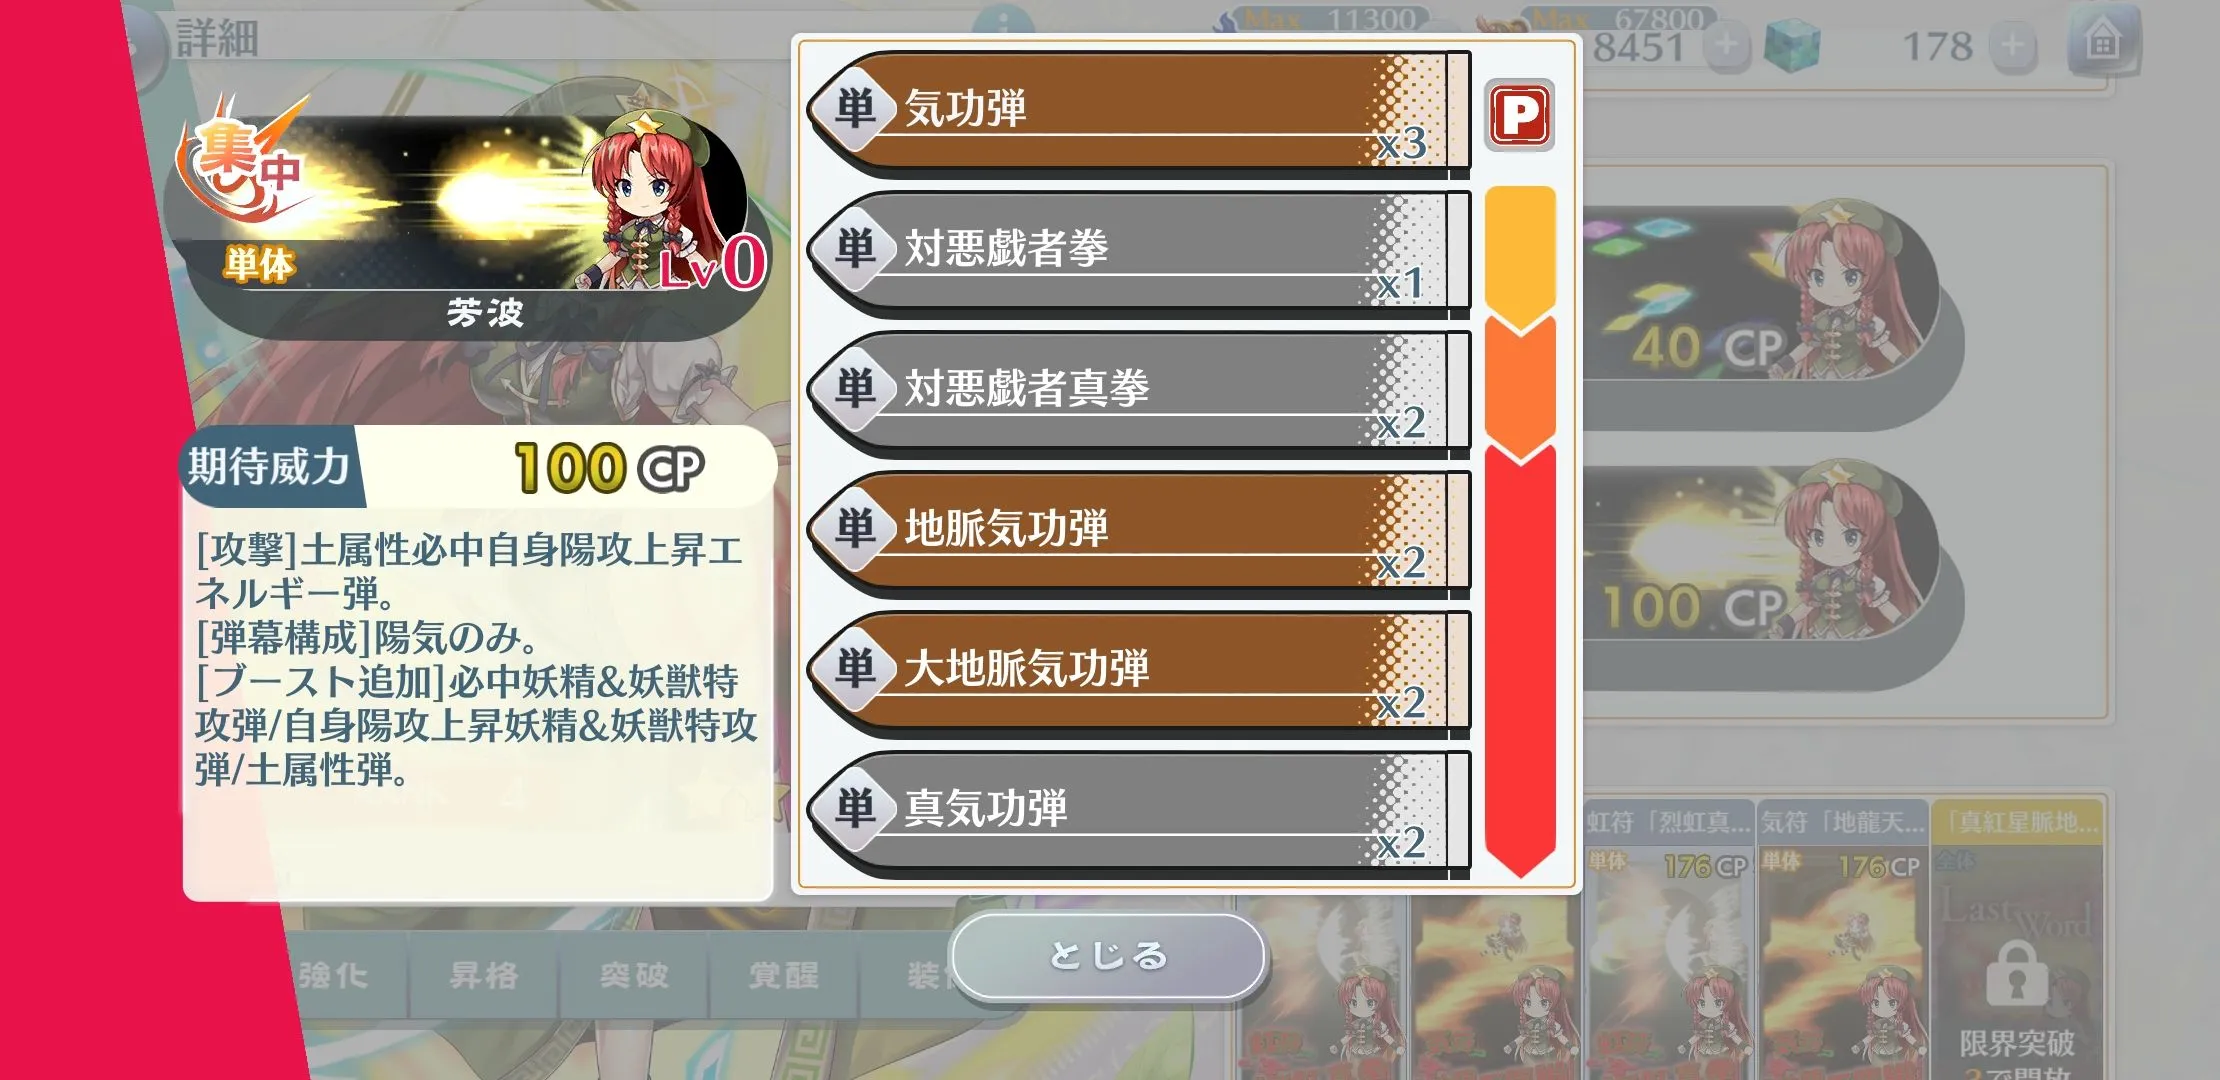
Task: Close the popup with とじる button
Action: coord(1108,956)
